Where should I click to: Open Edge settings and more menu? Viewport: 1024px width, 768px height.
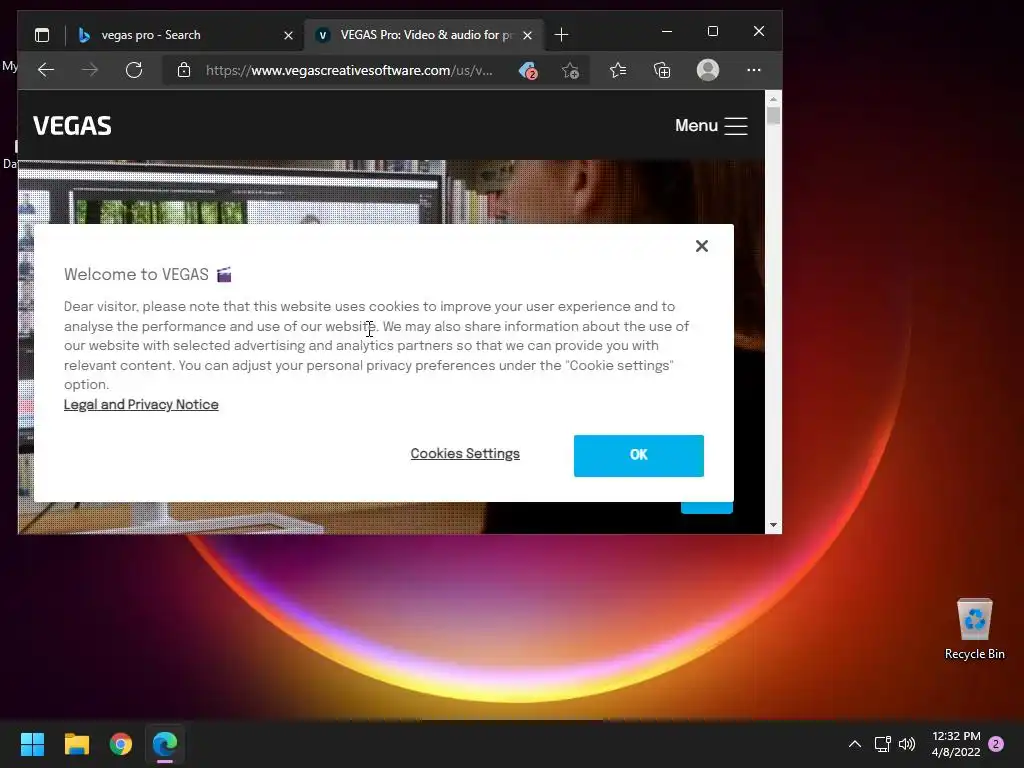tap(754, 70)
